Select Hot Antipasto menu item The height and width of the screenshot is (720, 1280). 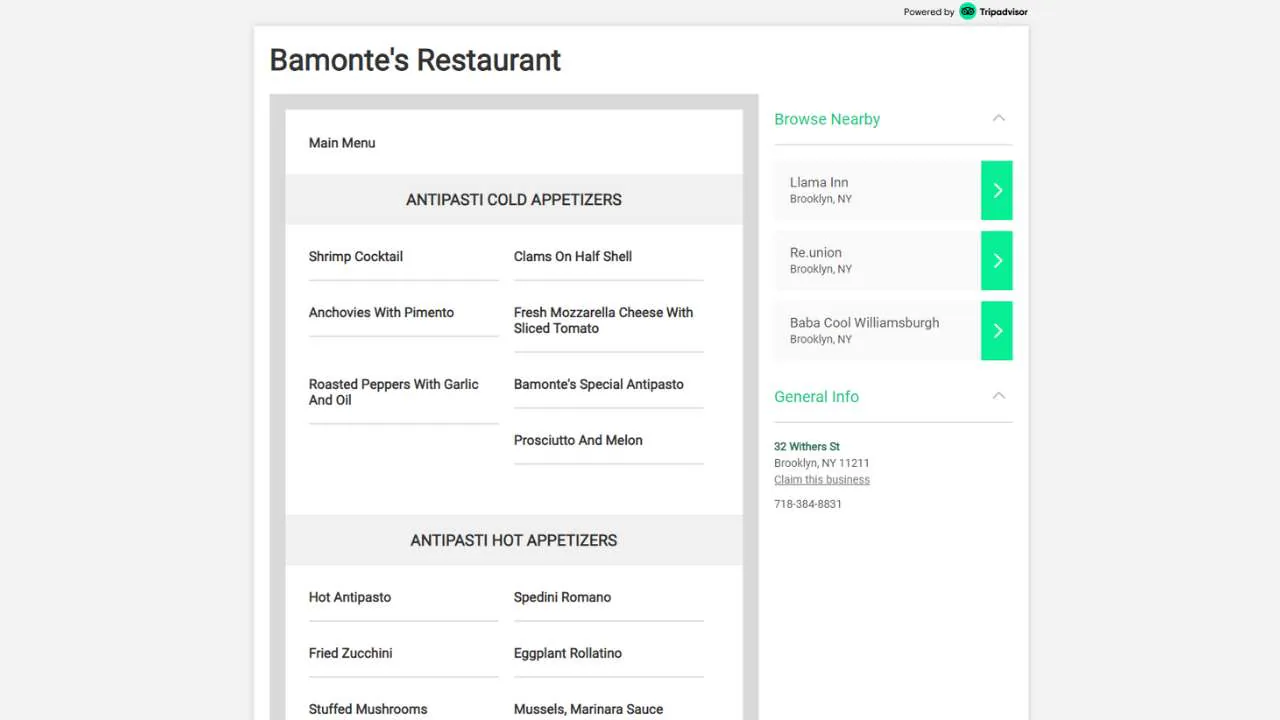tap(350, 598)
